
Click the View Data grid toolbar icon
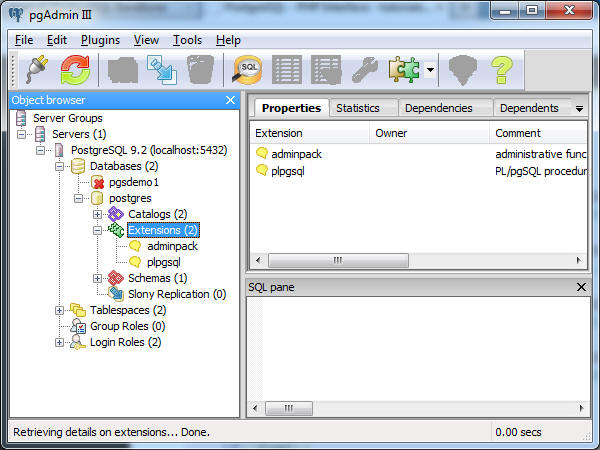pyautogui.click(x=287, y=70)
